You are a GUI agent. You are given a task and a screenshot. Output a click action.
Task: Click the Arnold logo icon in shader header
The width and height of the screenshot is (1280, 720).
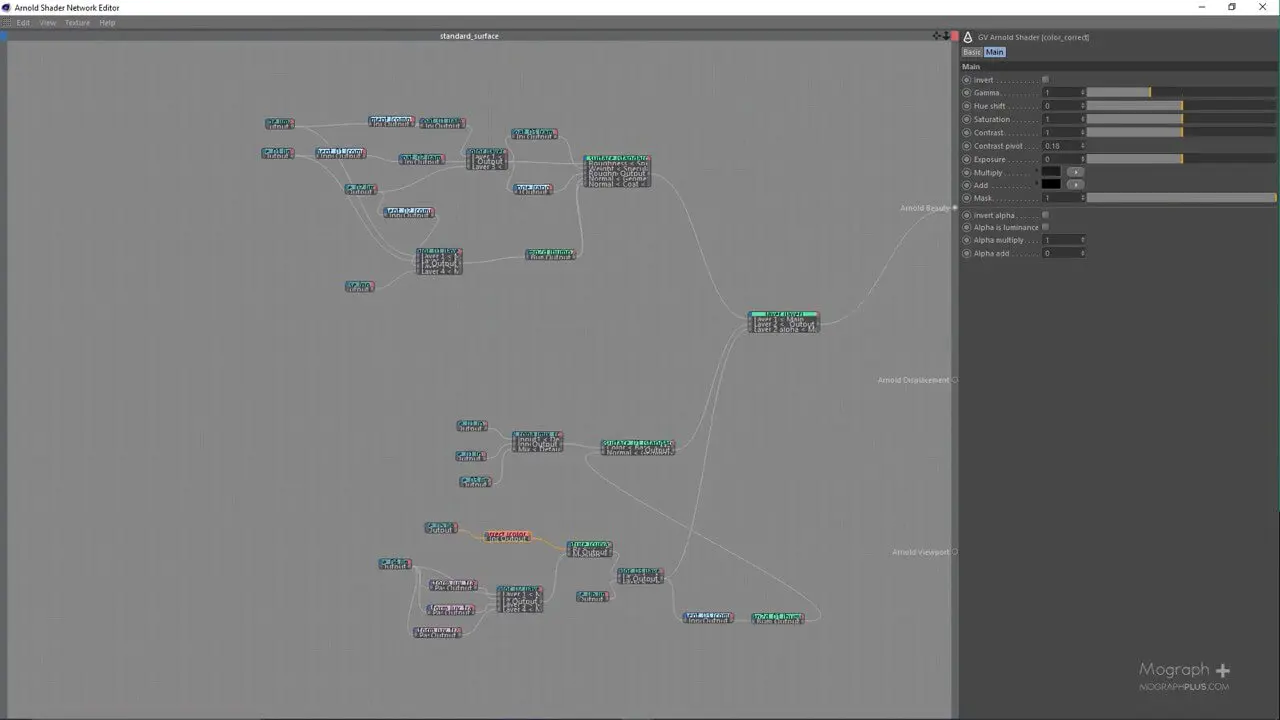coord(968,37)
